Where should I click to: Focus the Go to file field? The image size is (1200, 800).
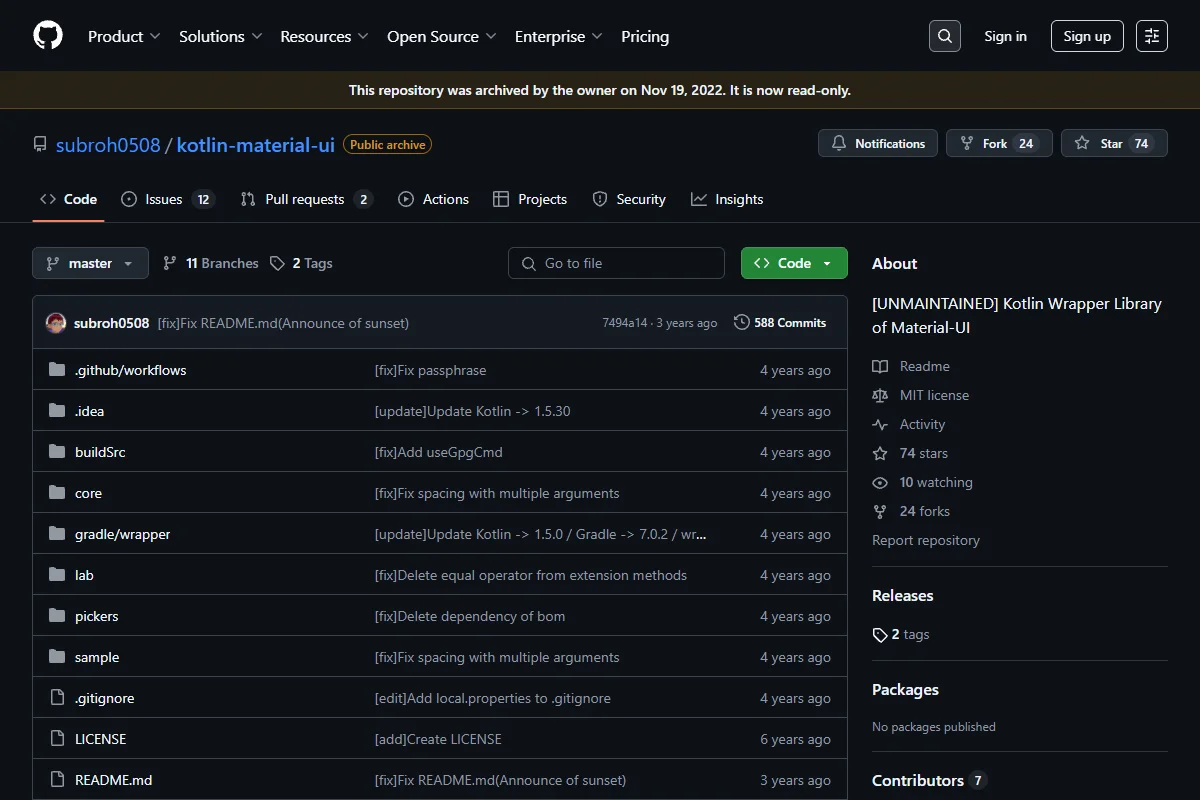pyautogui.click(x=616, y=263)
